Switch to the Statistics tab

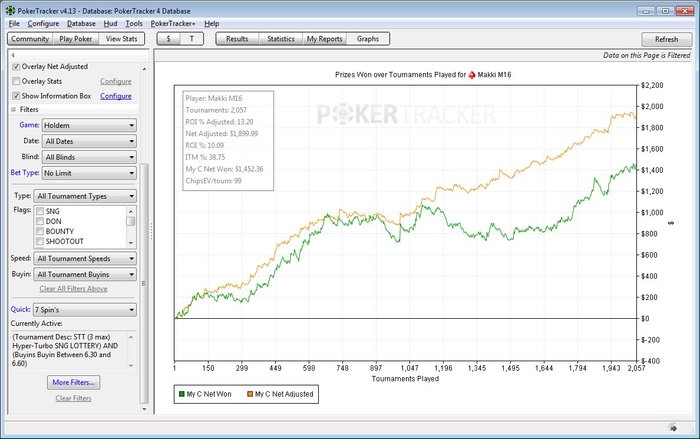coord(281,39)
